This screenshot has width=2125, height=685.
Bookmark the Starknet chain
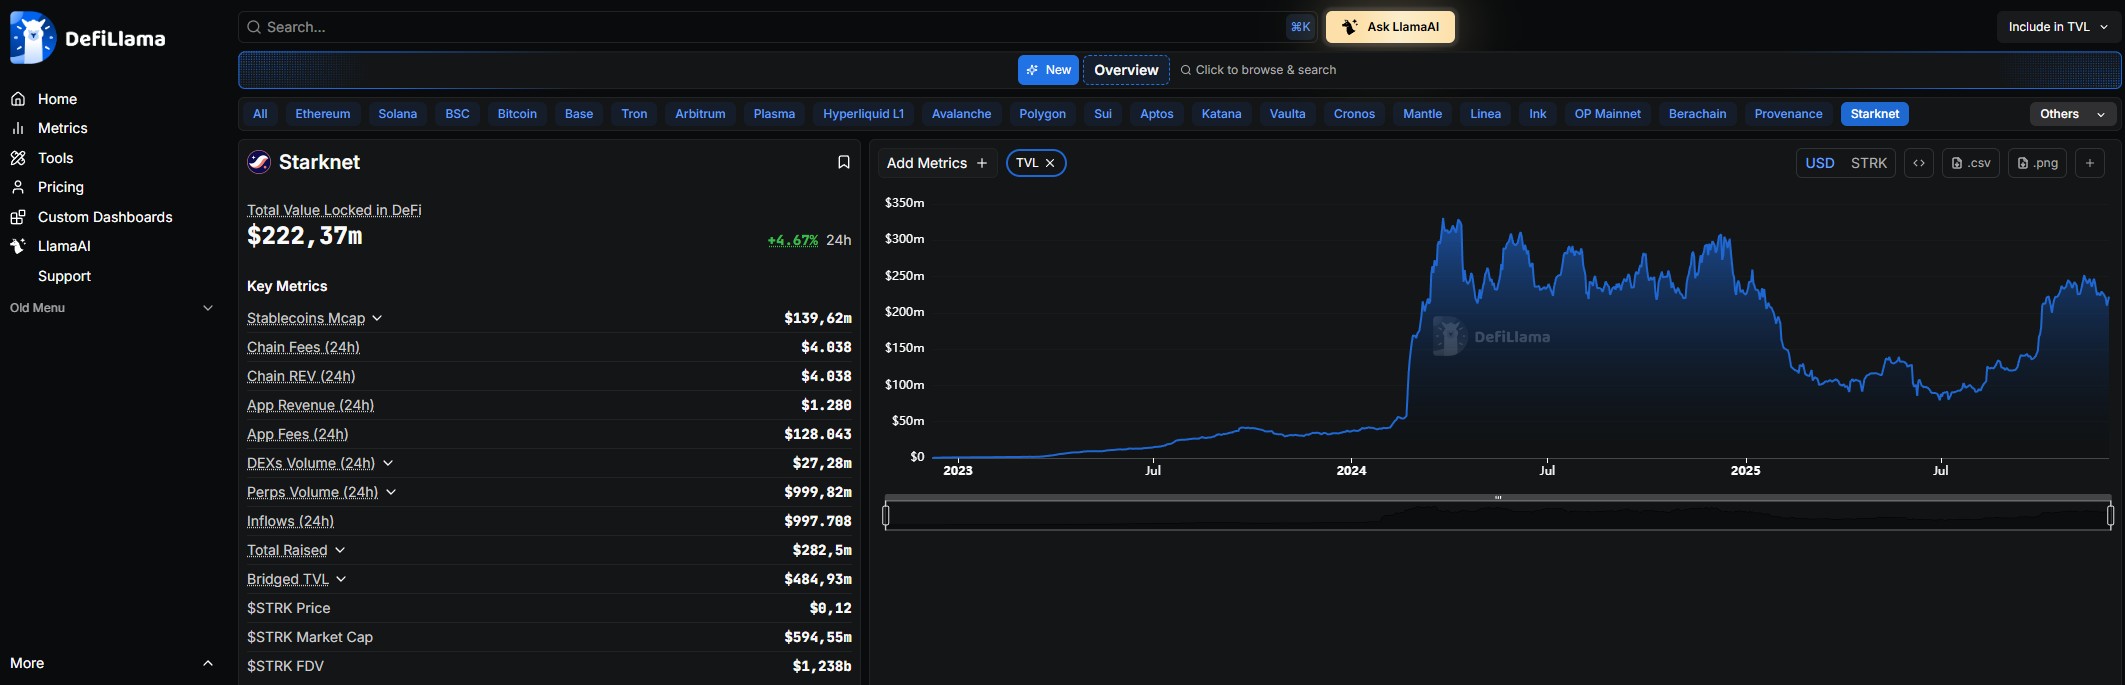843,162
